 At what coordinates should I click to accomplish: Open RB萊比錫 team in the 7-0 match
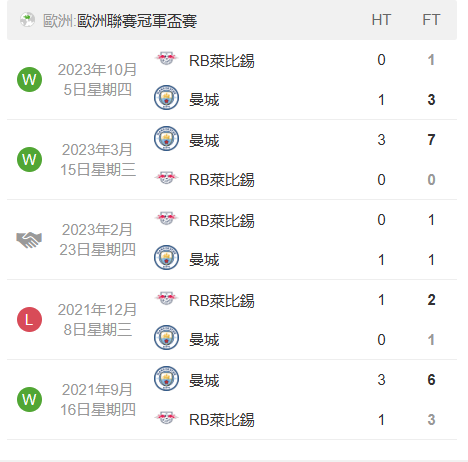(x=222, y=180)
